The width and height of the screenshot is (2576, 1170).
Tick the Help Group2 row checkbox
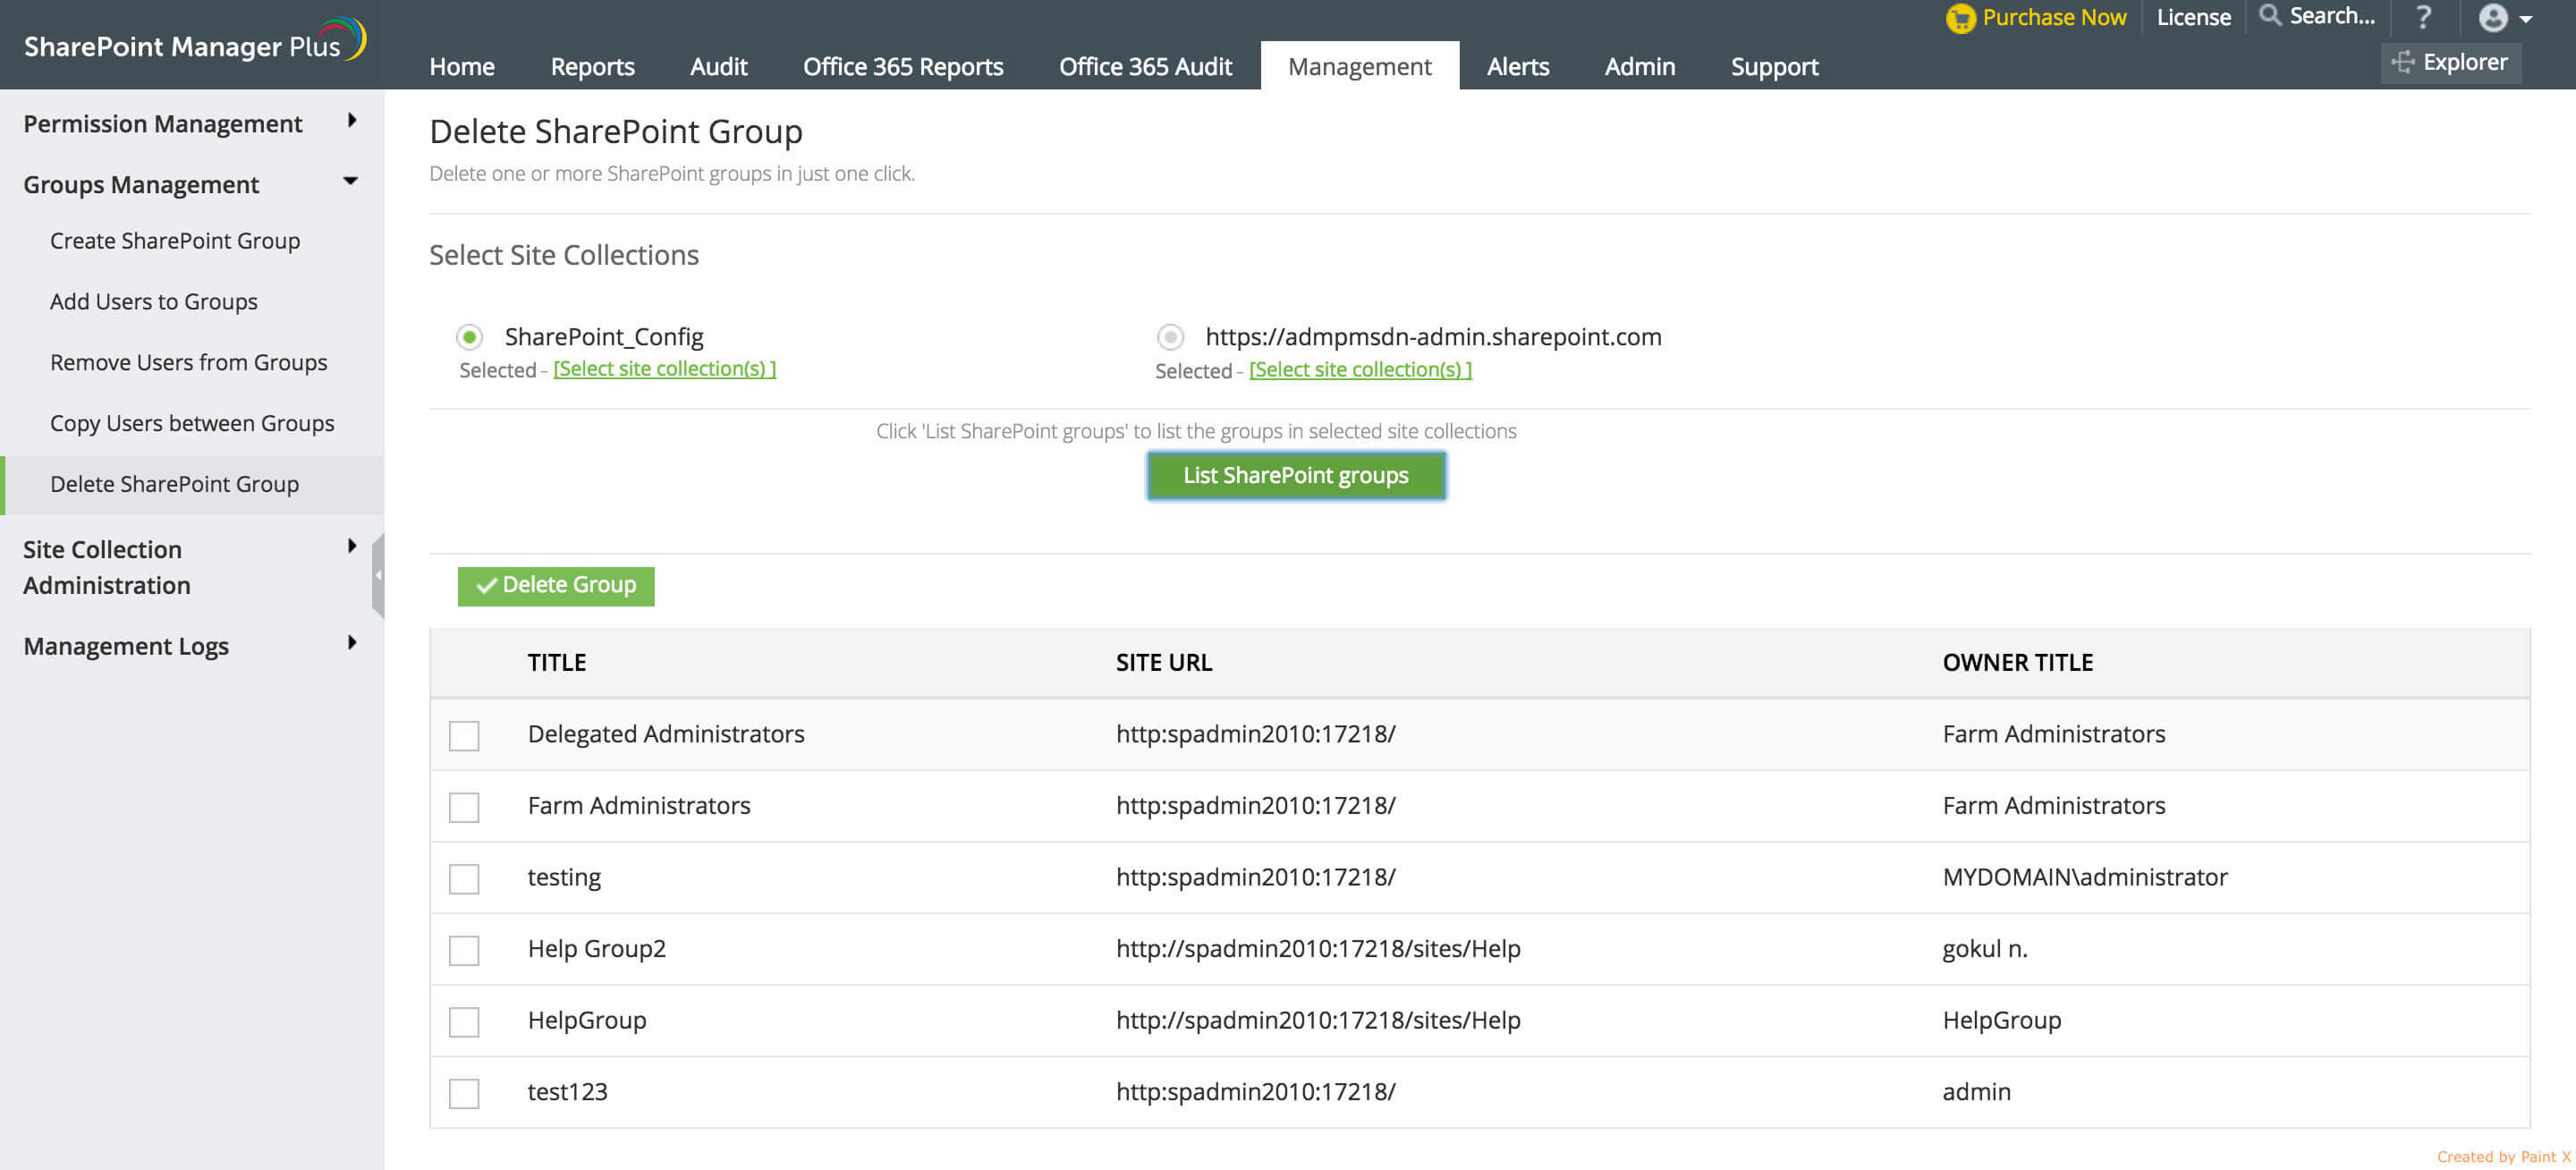coord(464,950)
